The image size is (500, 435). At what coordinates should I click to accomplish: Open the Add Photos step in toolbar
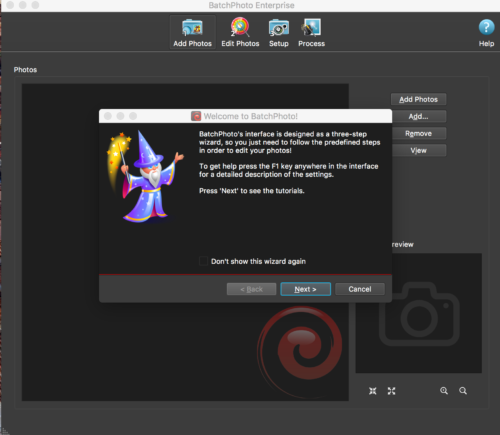pos(192,33)
